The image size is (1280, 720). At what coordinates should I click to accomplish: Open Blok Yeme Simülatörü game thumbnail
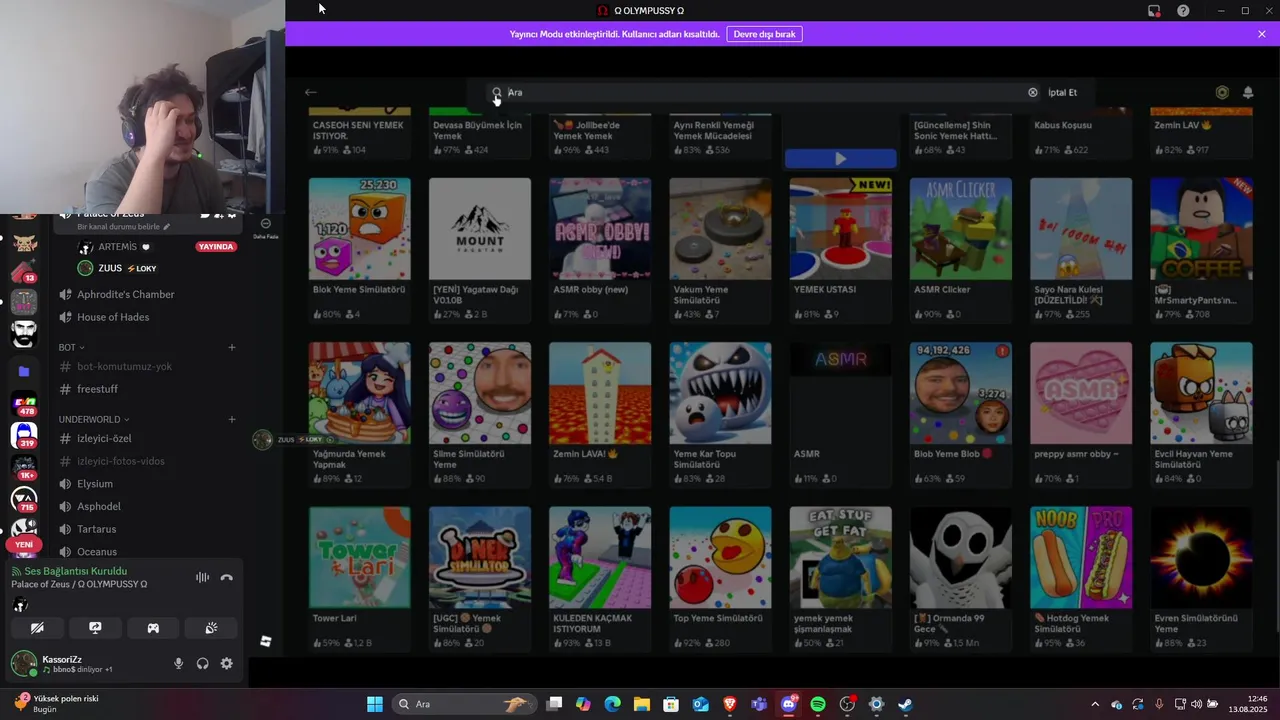(x=359, y=229)
